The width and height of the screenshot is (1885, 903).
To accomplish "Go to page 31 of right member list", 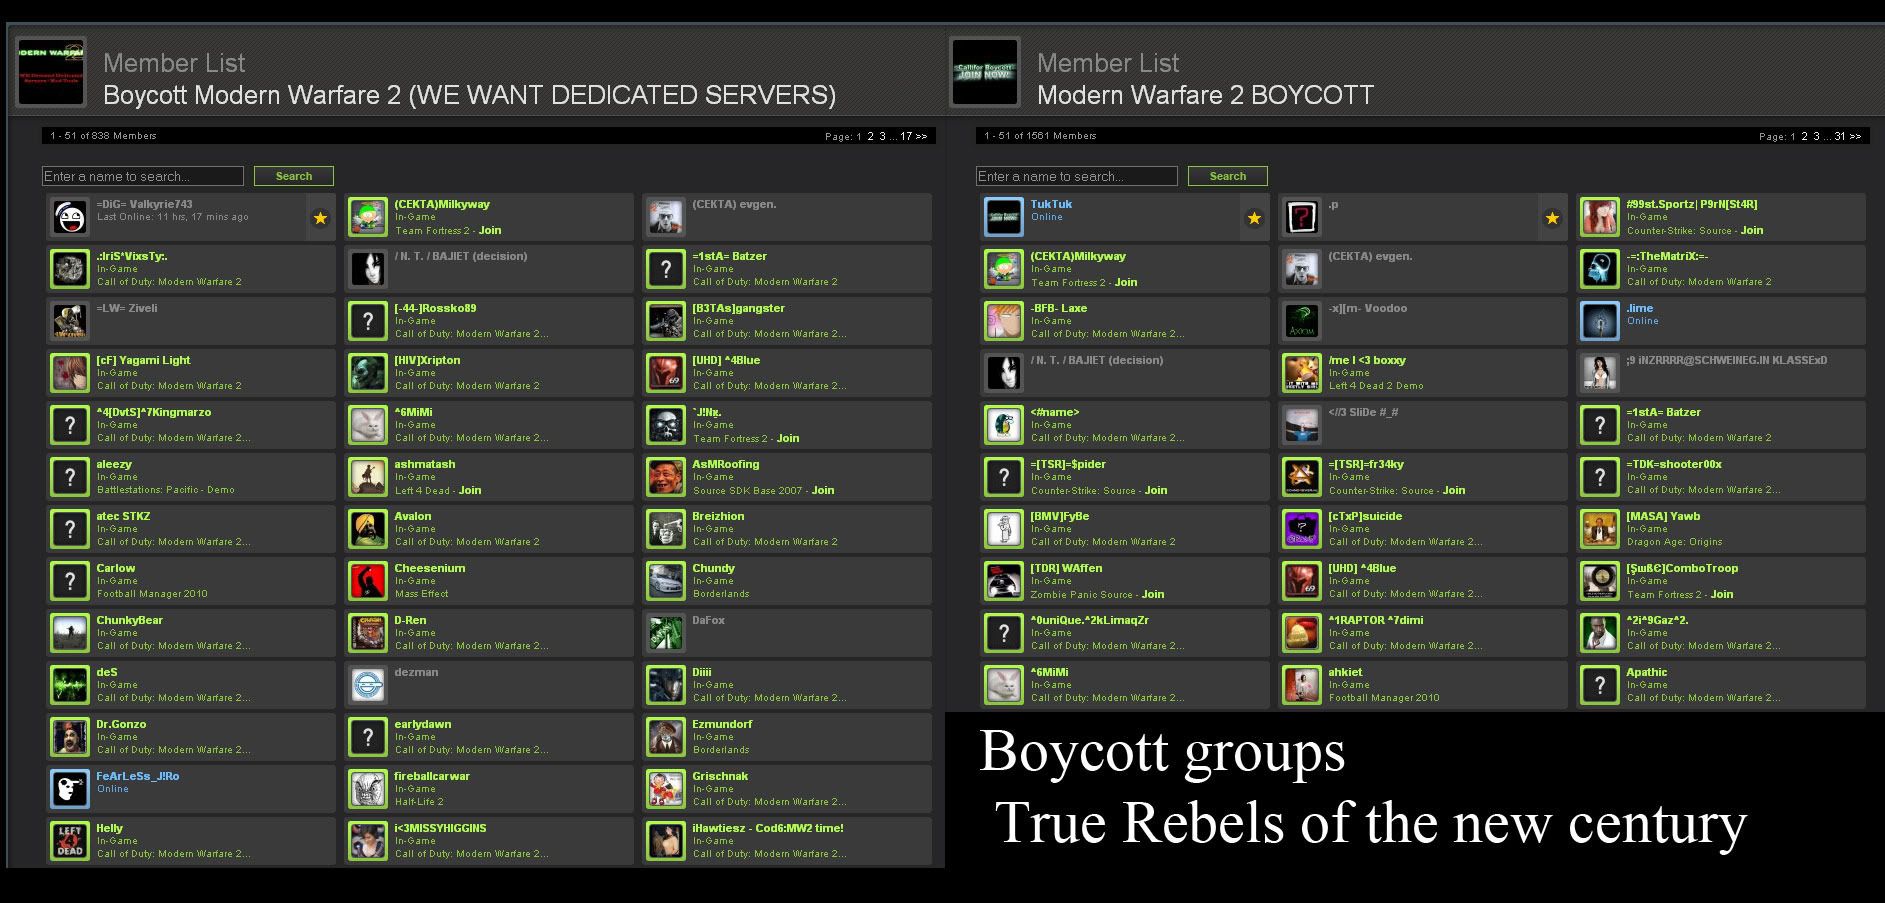I will click(x=1840, y=136).
